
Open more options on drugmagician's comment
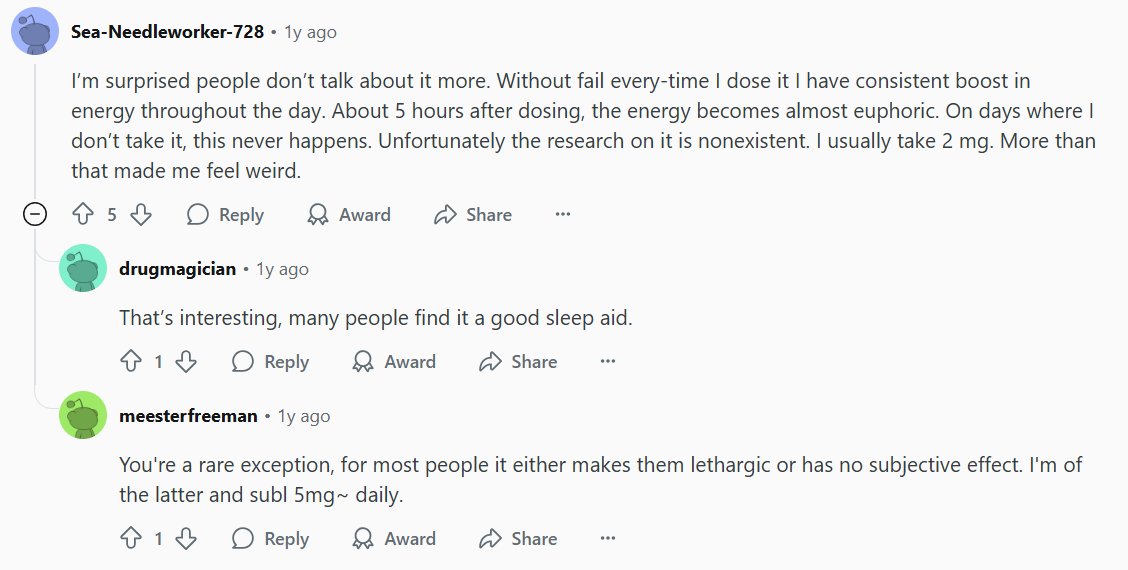click(608, 361)
